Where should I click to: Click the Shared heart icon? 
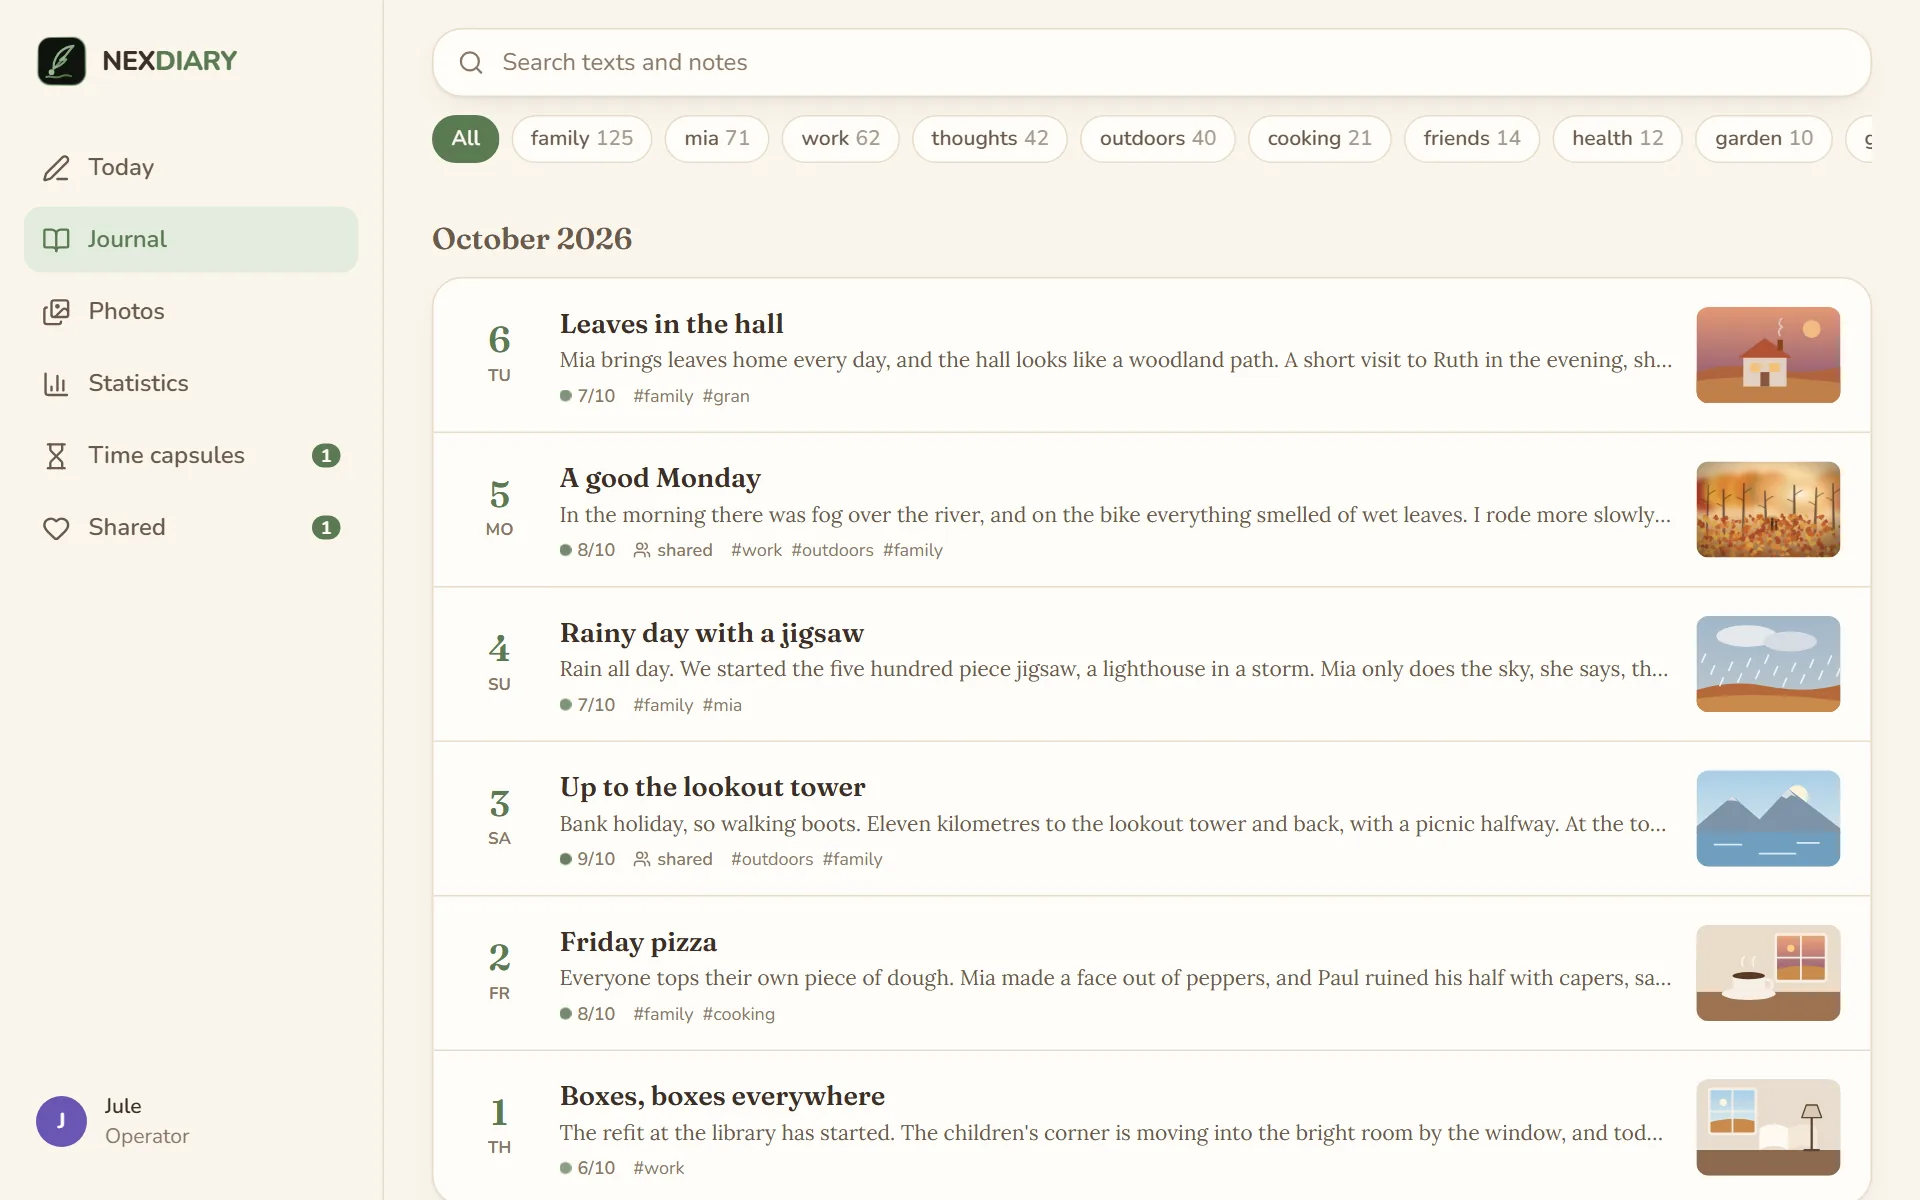pos(56,528)
